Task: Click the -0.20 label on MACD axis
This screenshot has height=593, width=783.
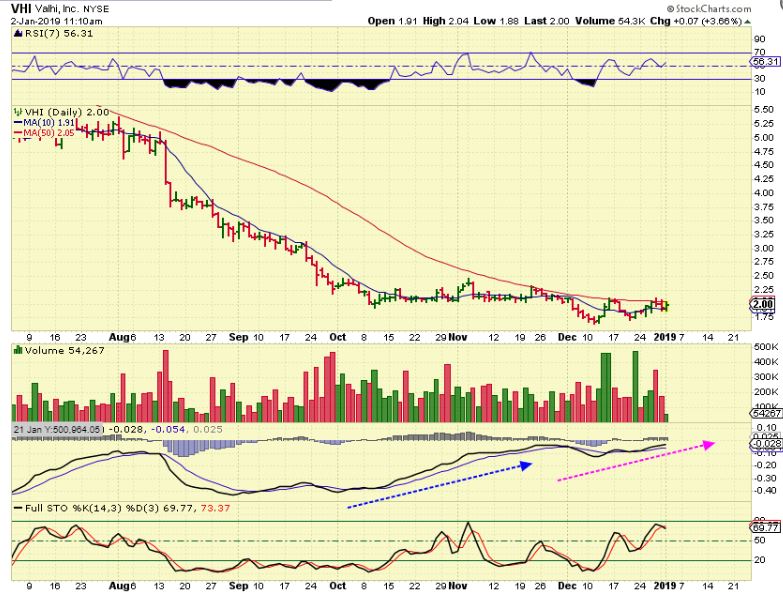Action: click(766, 465)
